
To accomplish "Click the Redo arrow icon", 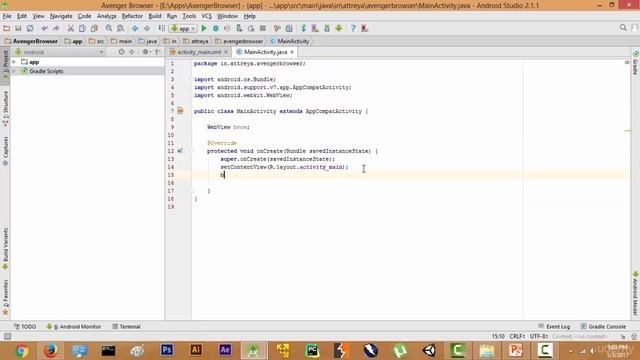I will click(x=56, y=28).
